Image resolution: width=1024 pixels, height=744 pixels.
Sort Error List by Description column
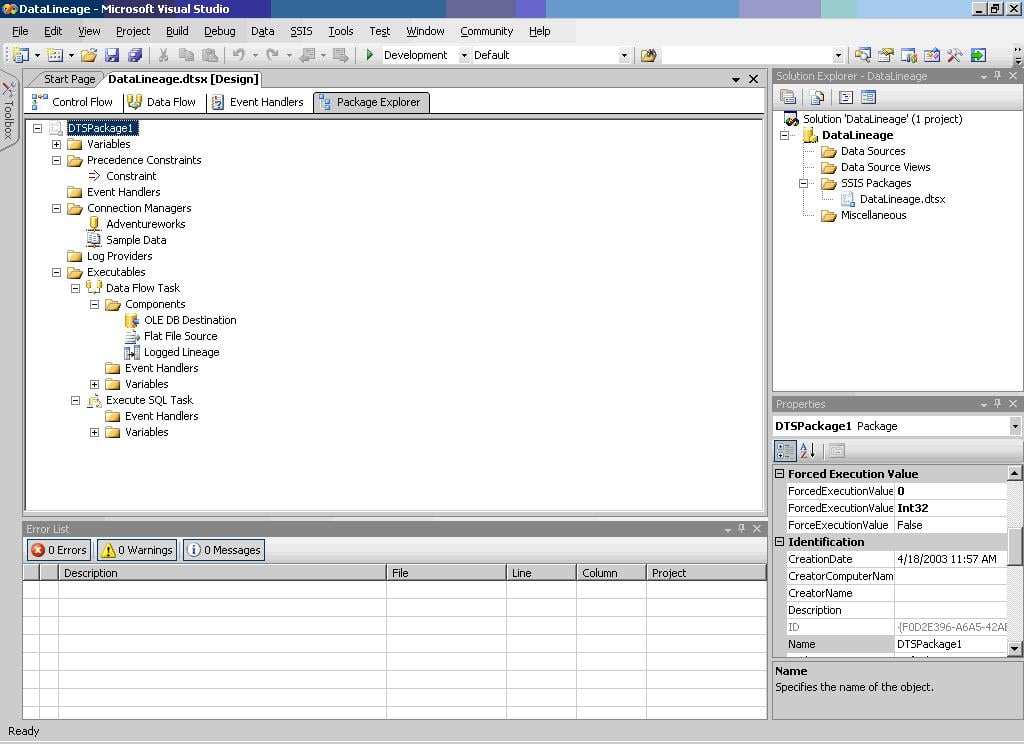pos(222,573)
